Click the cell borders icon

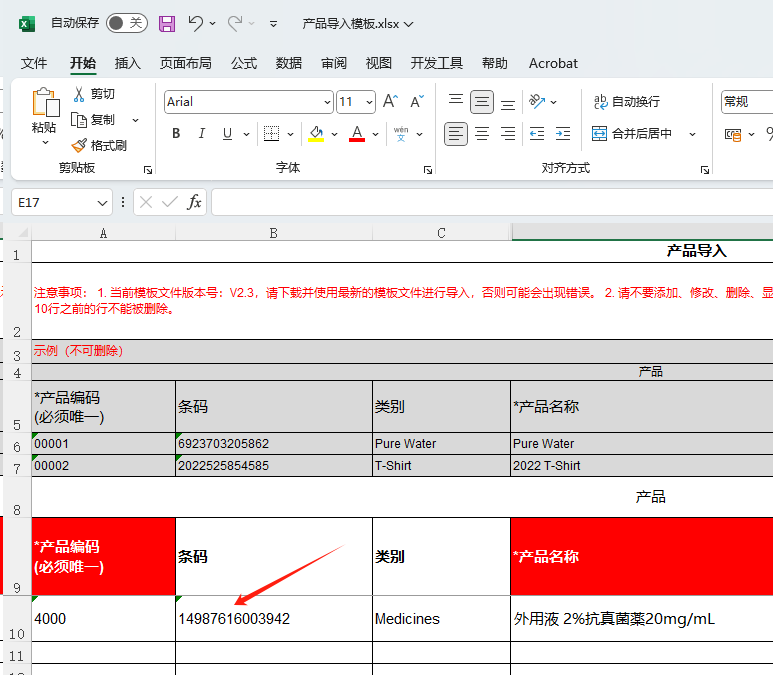click(x=271, y=134)
